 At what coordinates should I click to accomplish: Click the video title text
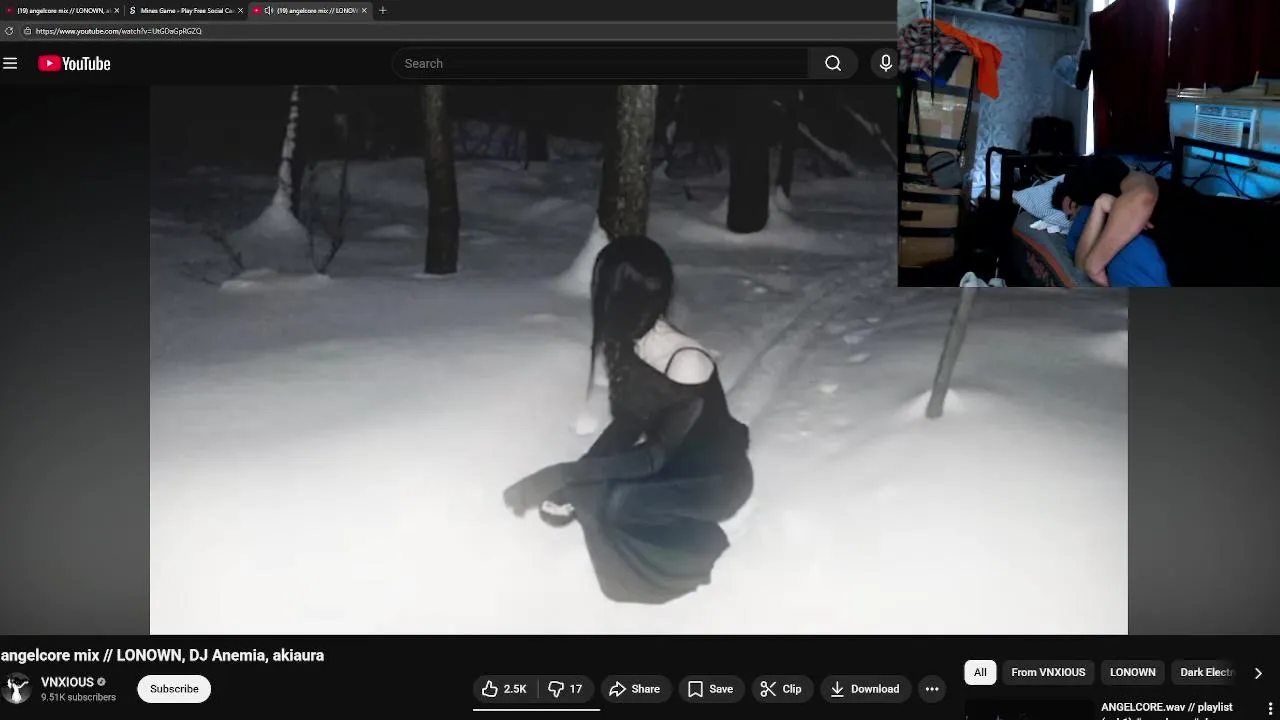click(x=162, y=655)
